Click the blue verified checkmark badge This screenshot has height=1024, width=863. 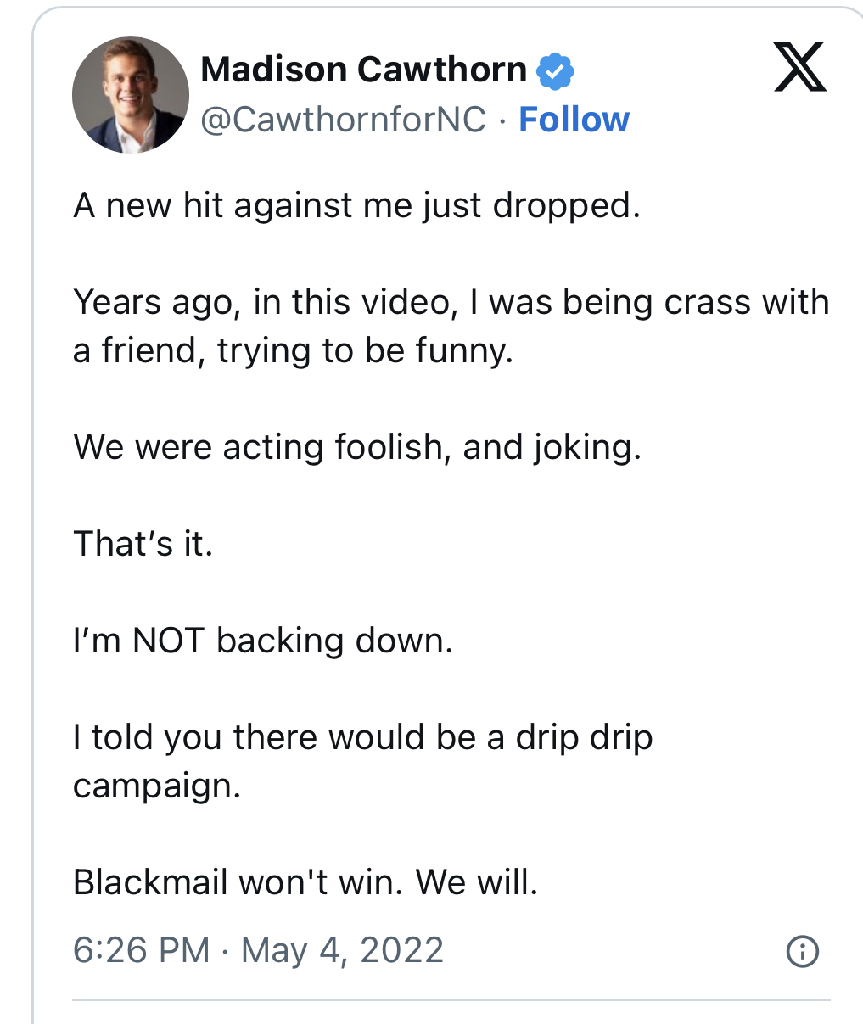[555, 71]
